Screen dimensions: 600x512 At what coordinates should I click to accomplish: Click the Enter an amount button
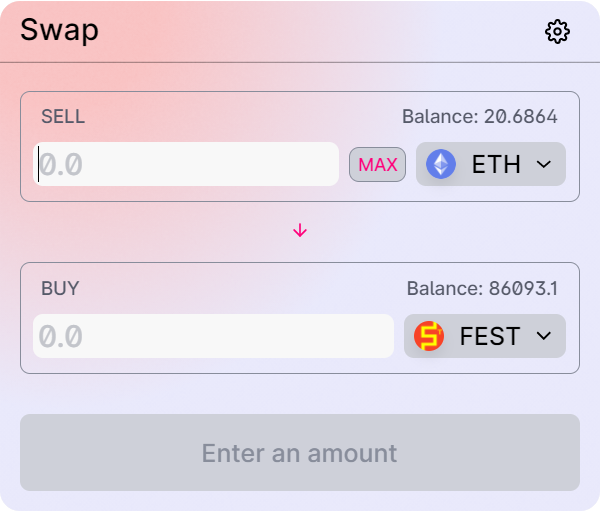tap(300, 453)
